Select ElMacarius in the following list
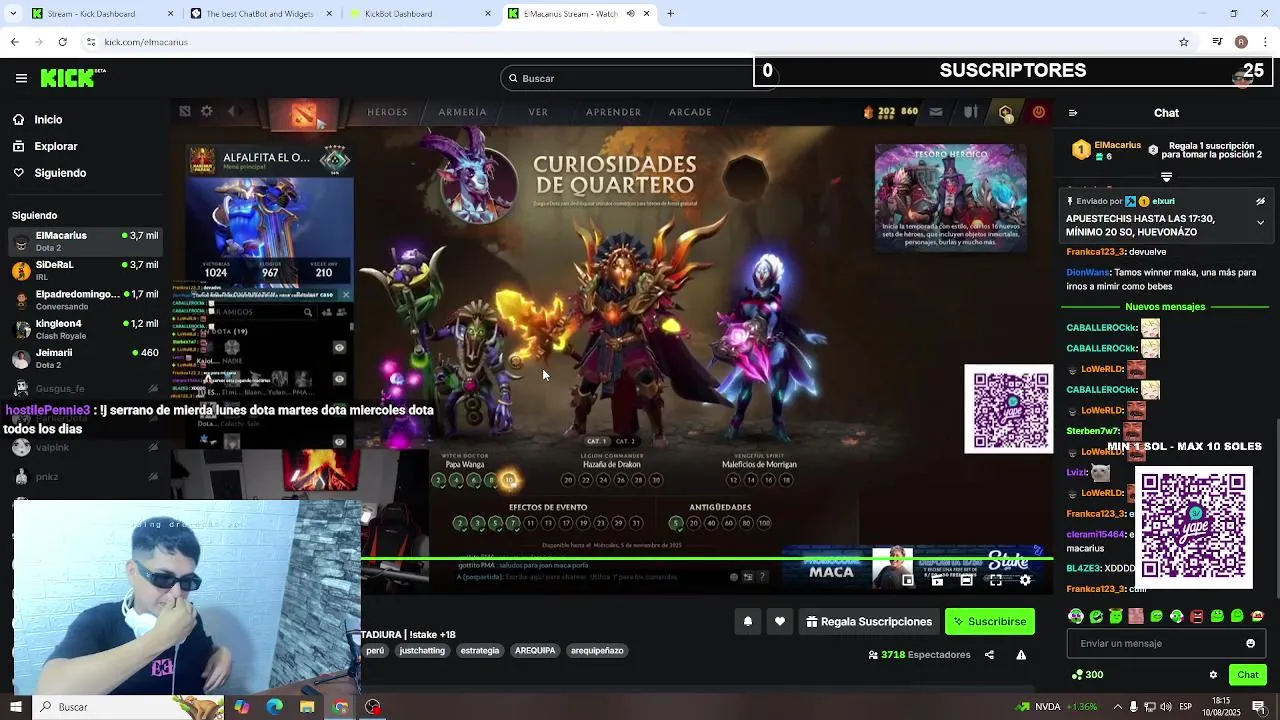This screenshot has width=1280, height=720. 85,241
